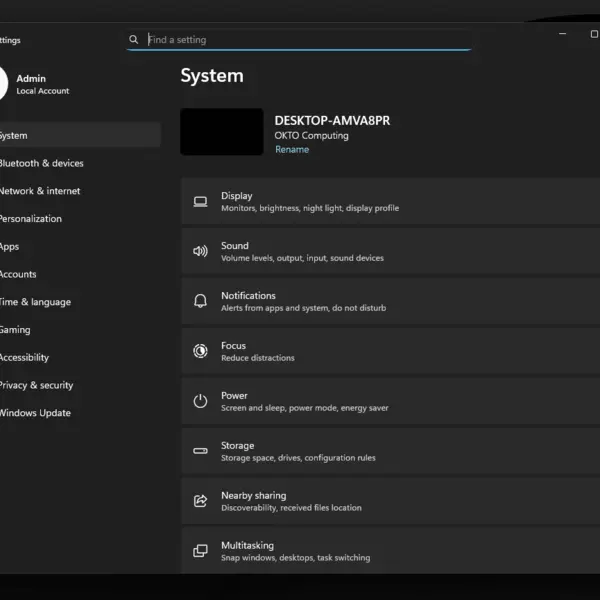600x600 pixels.
Task: Click the Nearby sharing icon
Action: coord(200,501)
